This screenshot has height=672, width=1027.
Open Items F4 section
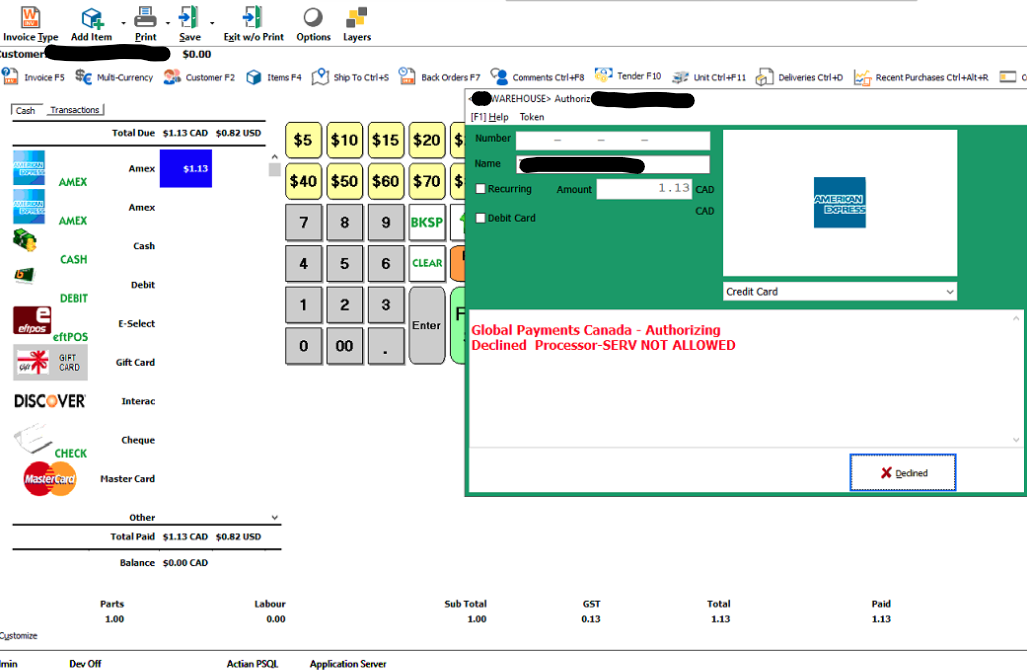(x=274, y=77)
